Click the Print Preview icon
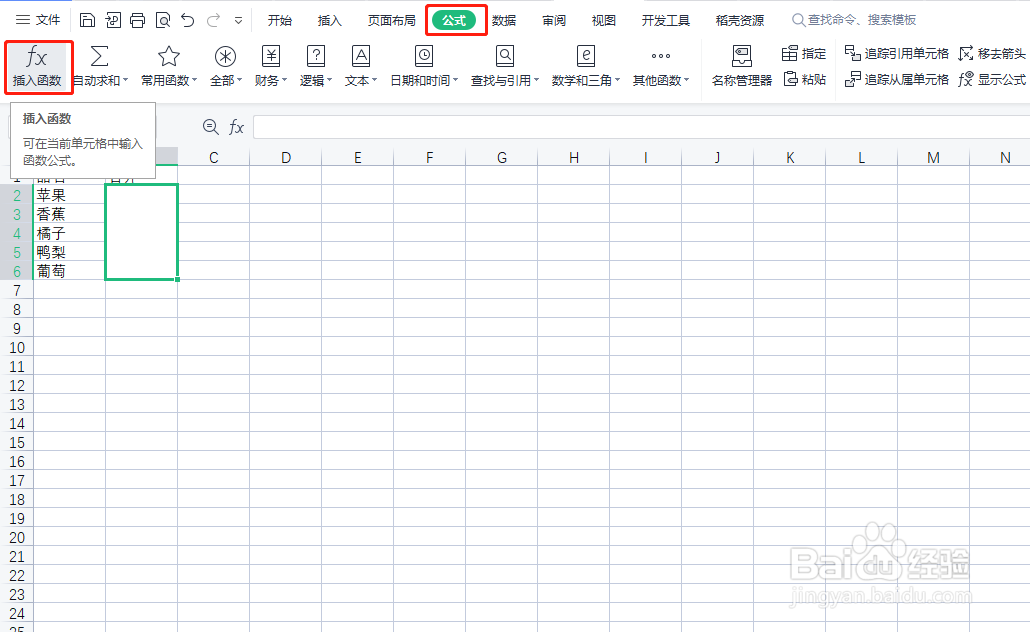The width and height of the screenshot is (1030, 632). pyautogui.click(x=163, y=20)
